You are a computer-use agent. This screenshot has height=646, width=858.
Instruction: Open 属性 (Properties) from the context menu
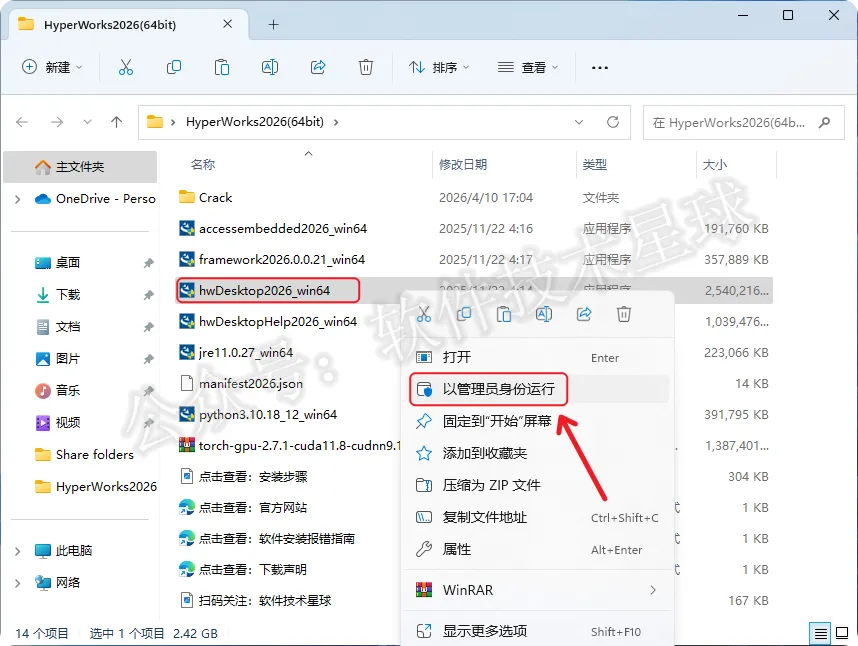(539, 549)
